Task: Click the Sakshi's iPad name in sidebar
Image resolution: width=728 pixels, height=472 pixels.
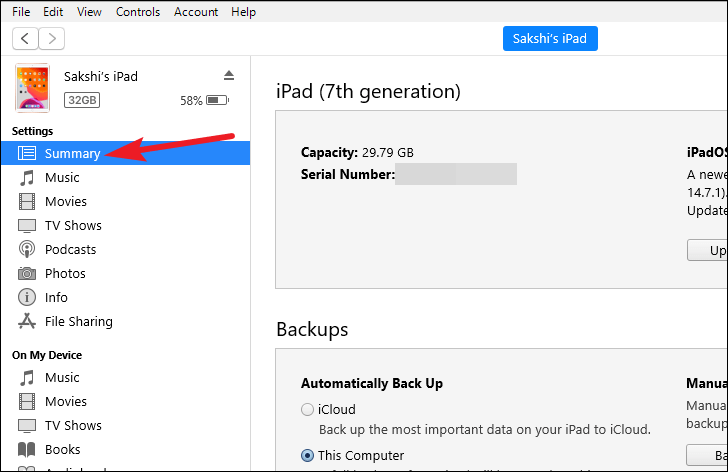Action: 101,76
